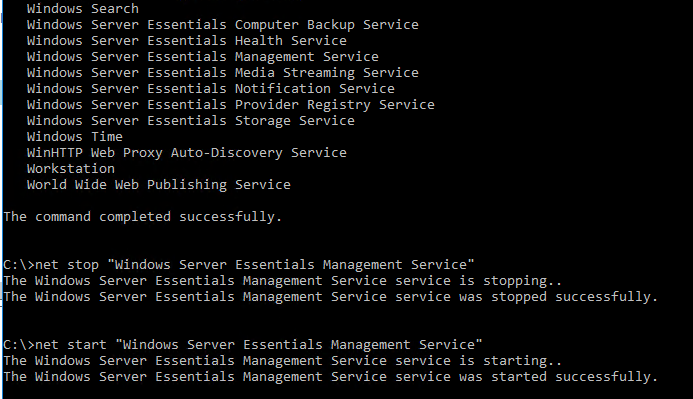Click the 'service is starting' output line
The image size is (693, 399).
[283, 361]
